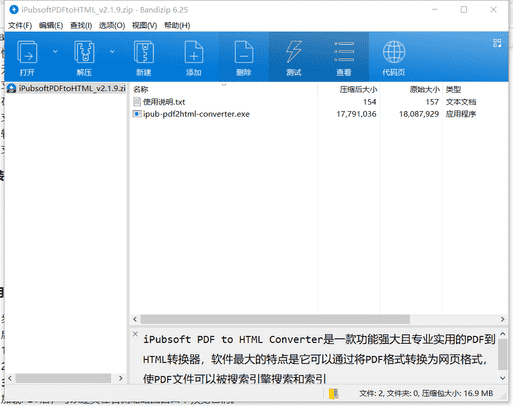513x406 pixels.
Task: Click compressed size 154 cell
Action: coord(369,102)
